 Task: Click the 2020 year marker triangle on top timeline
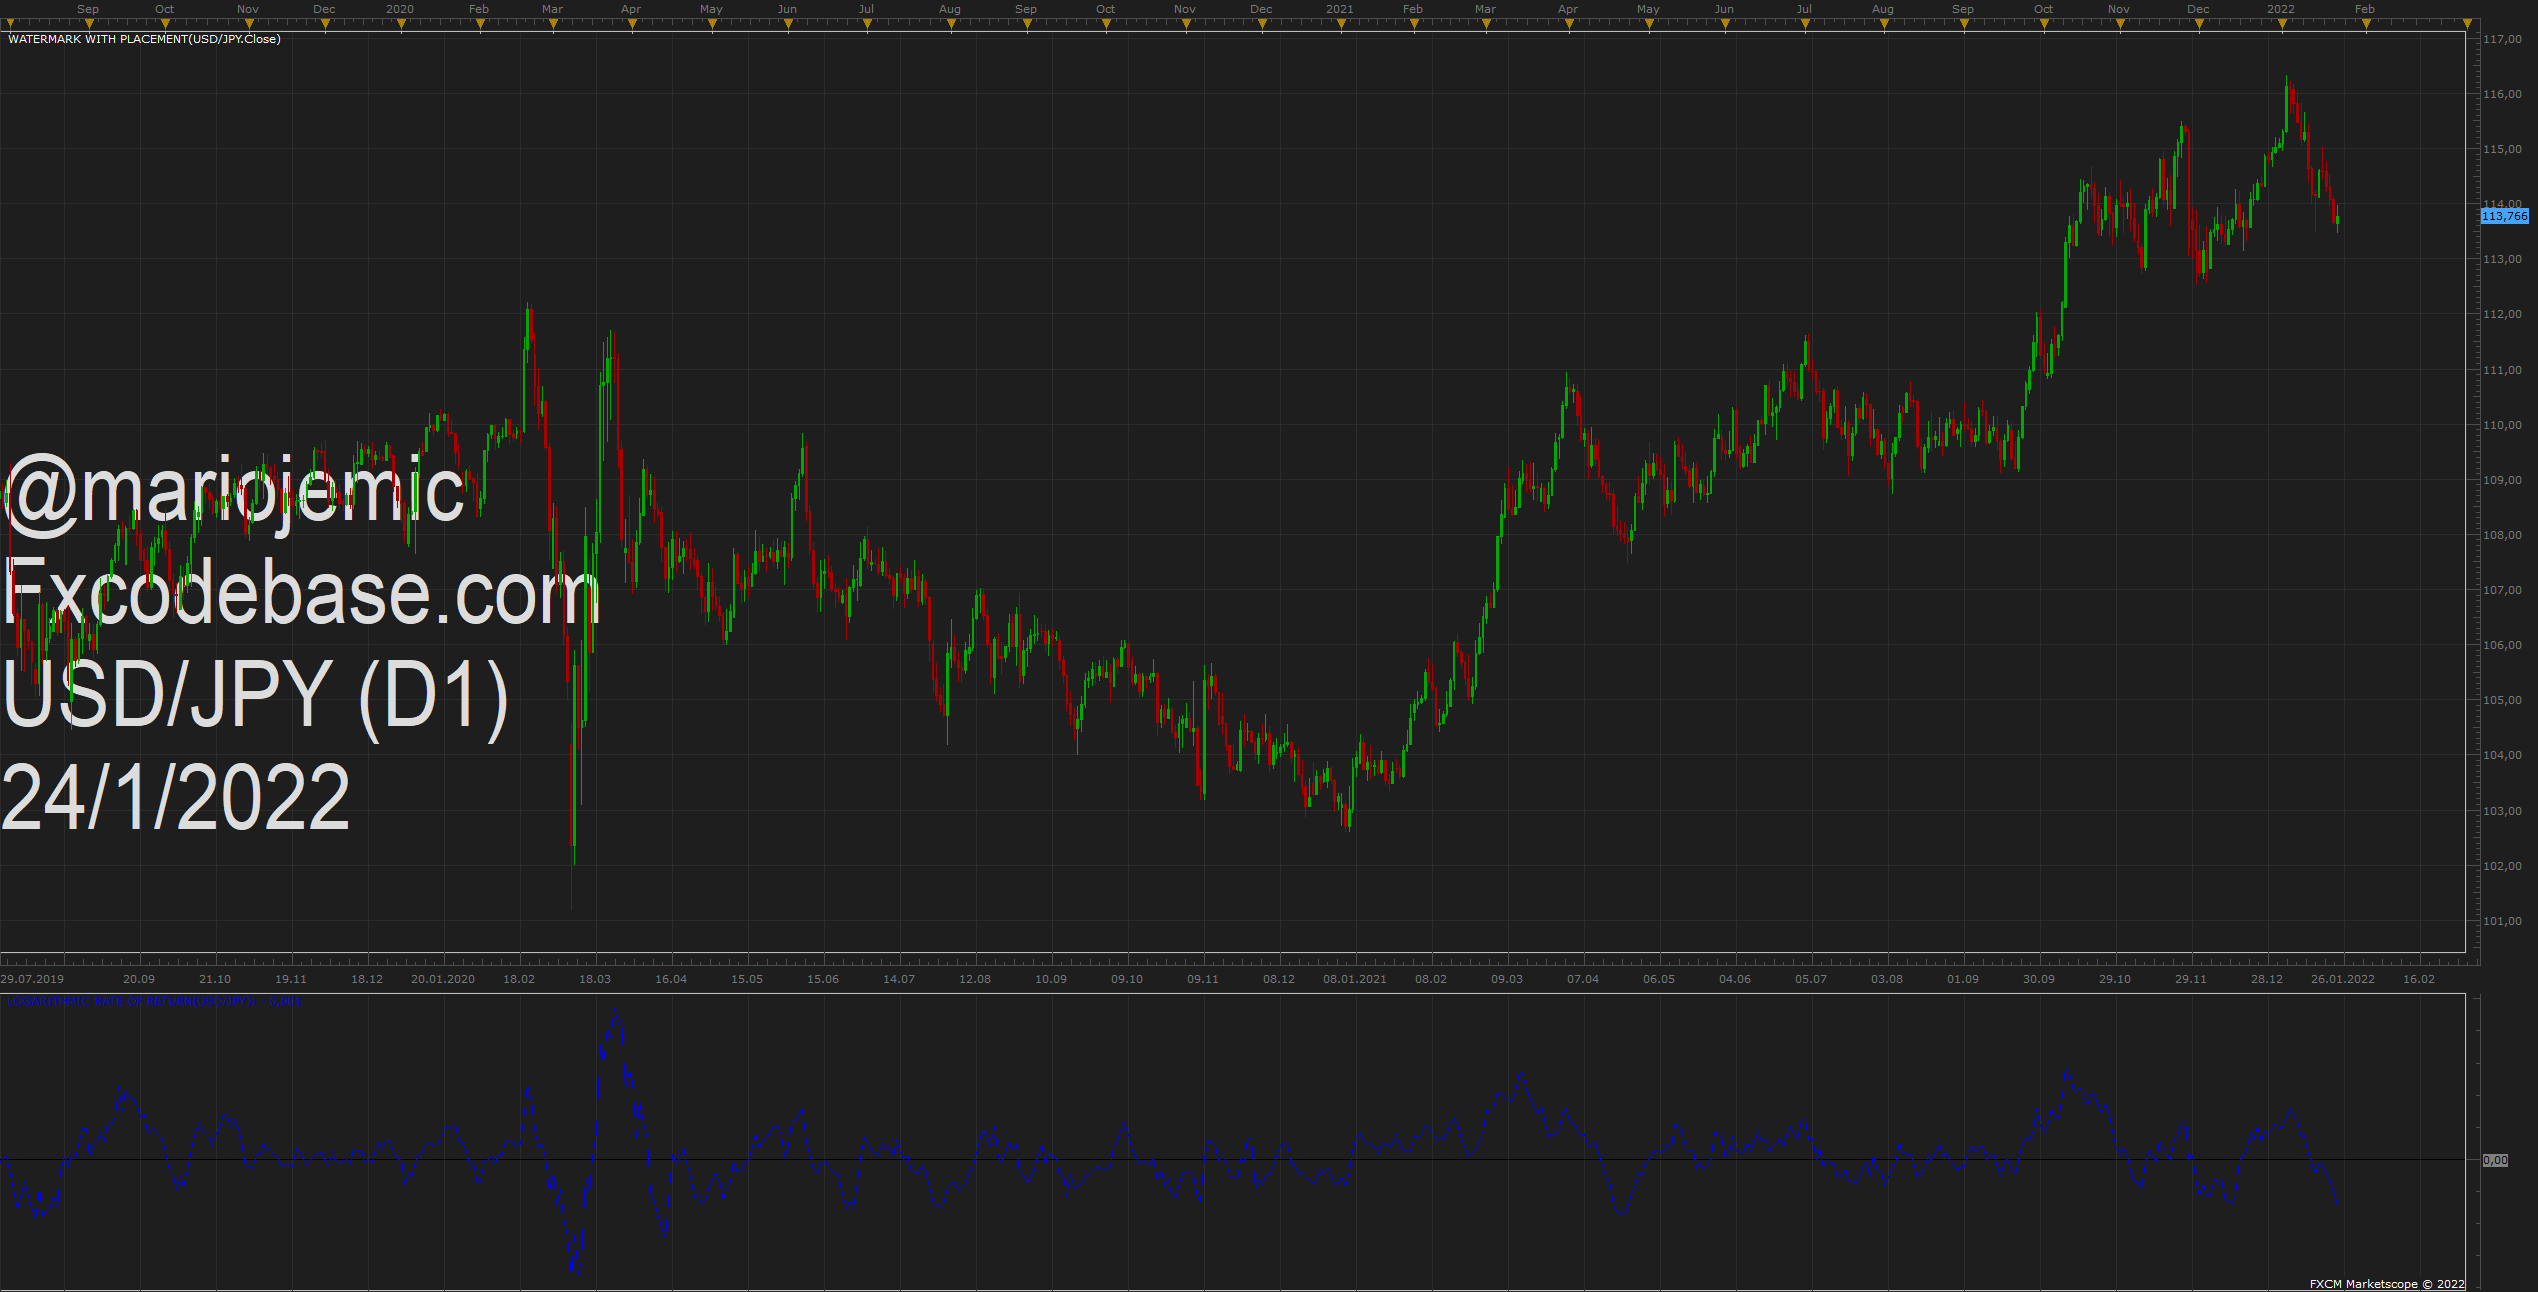click(x=401, y=25)
